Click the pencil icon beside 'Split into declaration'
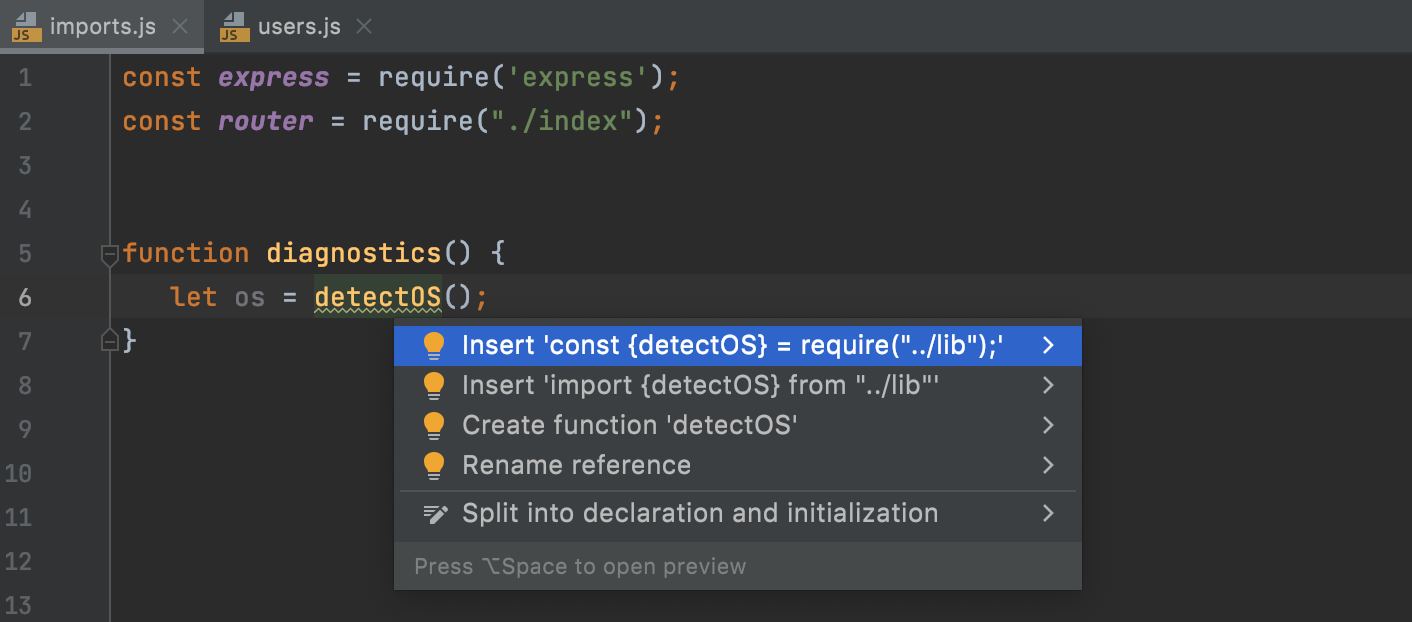 [434, 513]
